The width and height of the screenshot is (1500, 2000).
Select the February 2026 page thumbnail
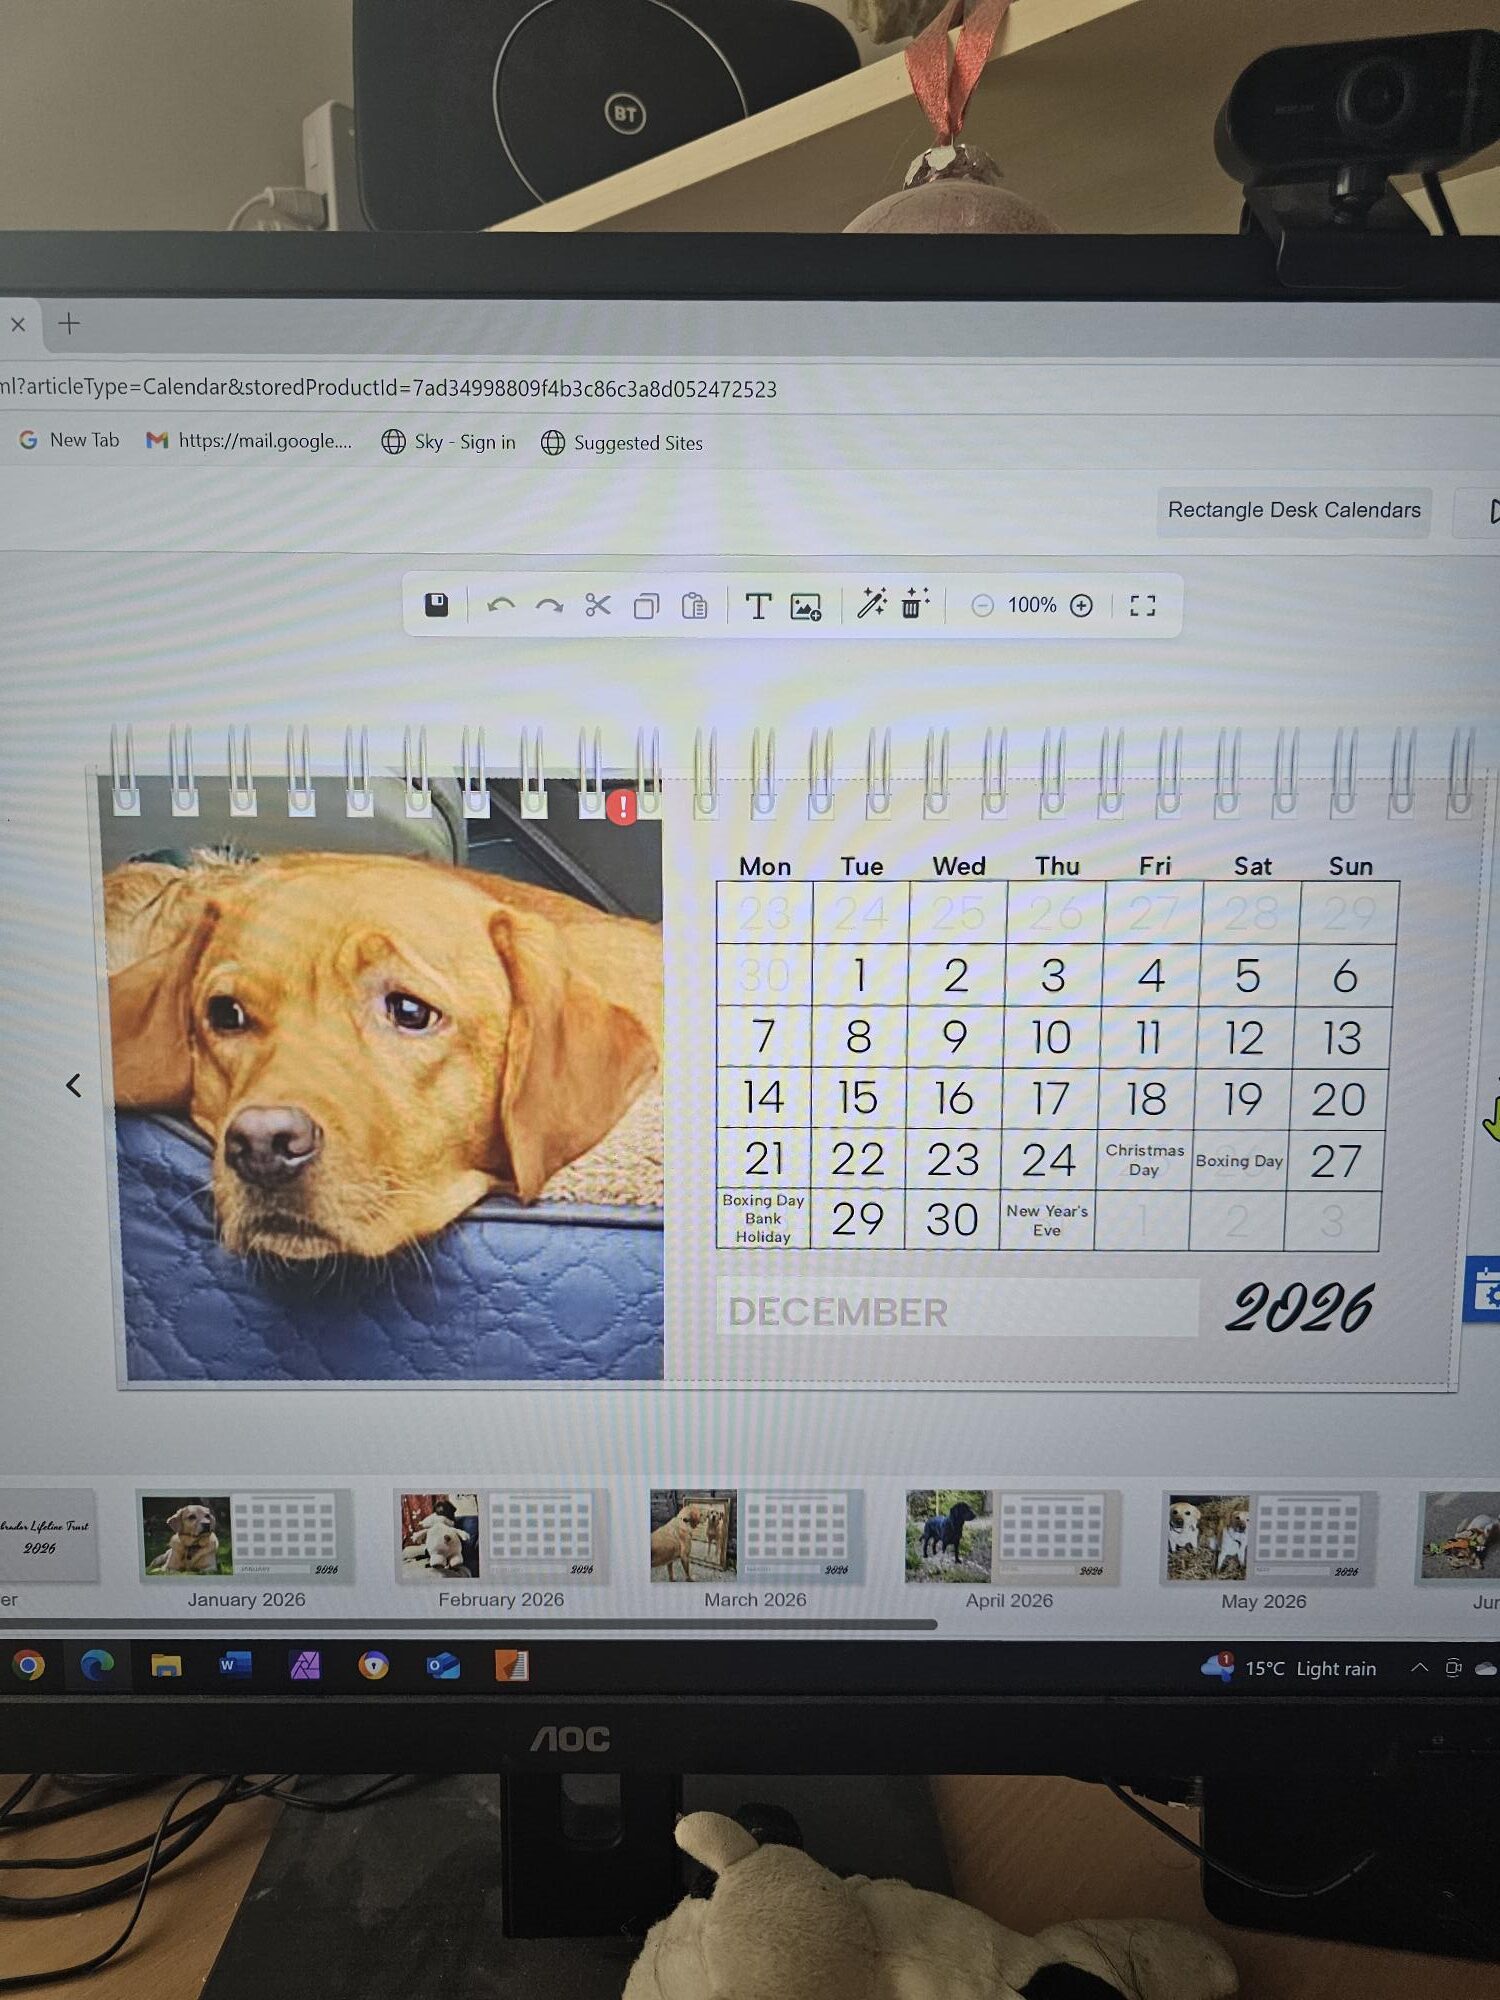pyautogui.click(x=501, y=1538)
